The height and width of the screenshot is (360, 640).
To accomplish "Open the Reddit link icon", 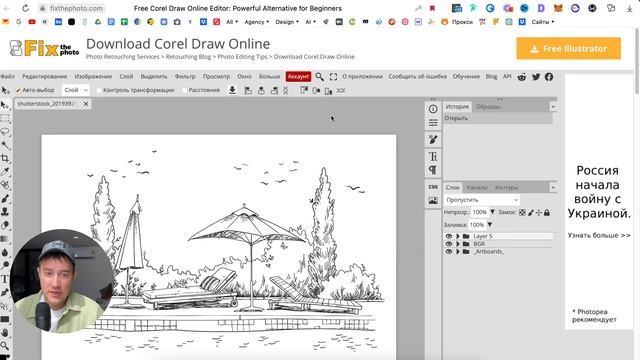I will 522,77.
